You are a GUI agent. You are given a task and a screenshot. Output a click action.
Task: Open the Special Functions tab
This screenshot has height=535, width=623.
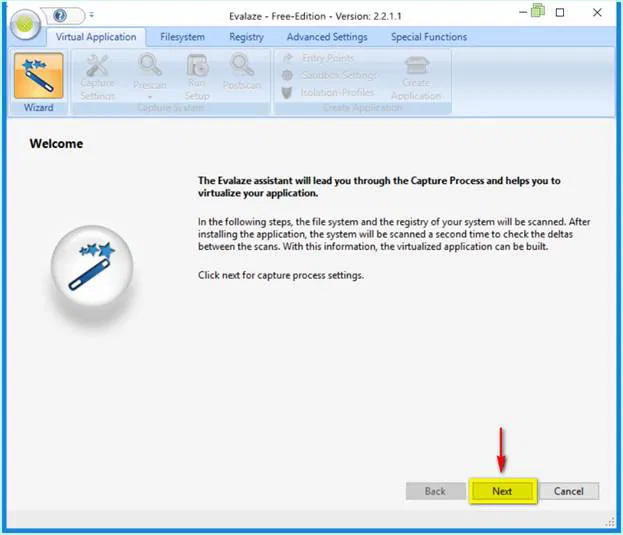[429, 37]
